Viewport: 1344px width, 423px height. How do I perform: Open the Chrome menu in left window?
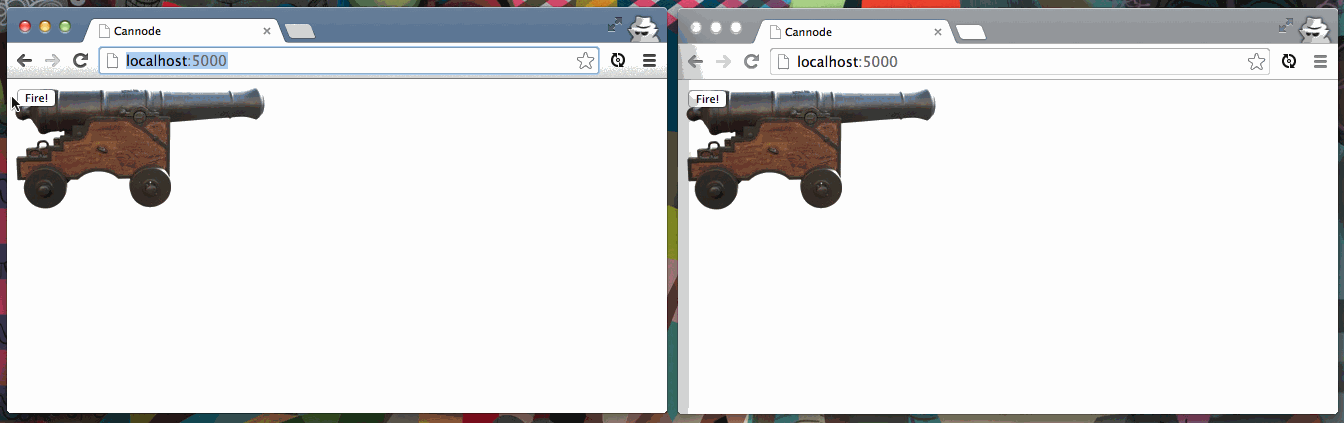coord(649,61)
